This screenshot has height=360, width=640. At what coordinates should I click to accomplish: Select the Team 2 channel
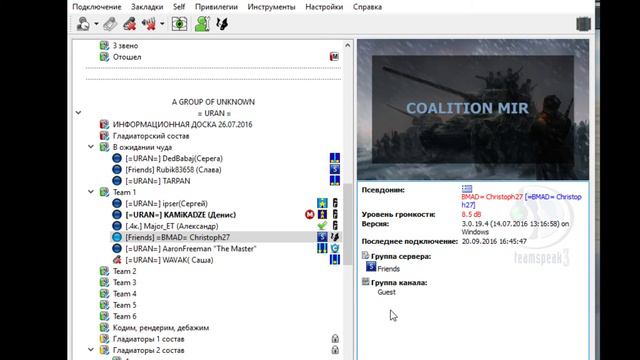point(124,271)
